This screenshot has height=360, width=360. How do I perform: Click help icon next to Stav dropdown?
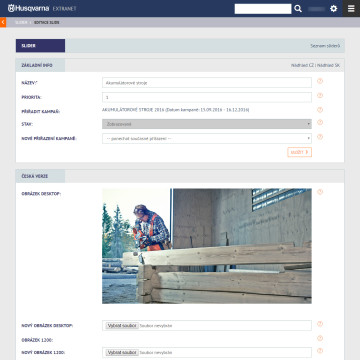320,123
